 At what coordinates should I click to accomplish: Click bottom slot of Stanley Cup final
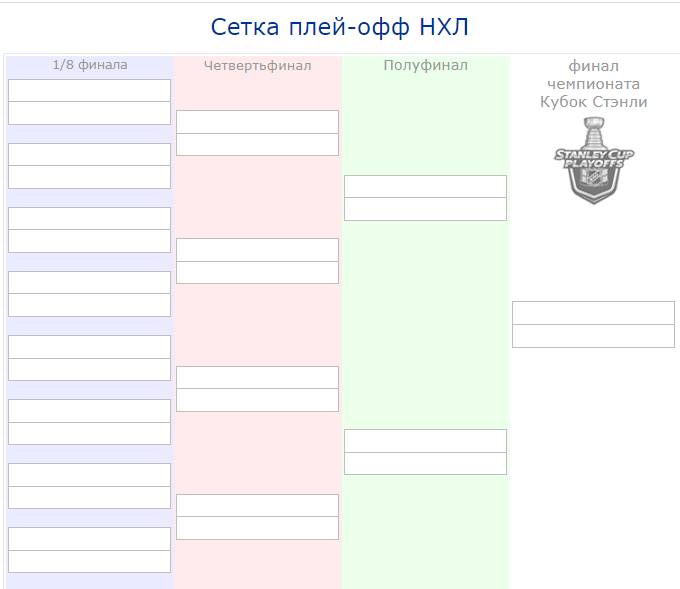click(x=594, y=336)
